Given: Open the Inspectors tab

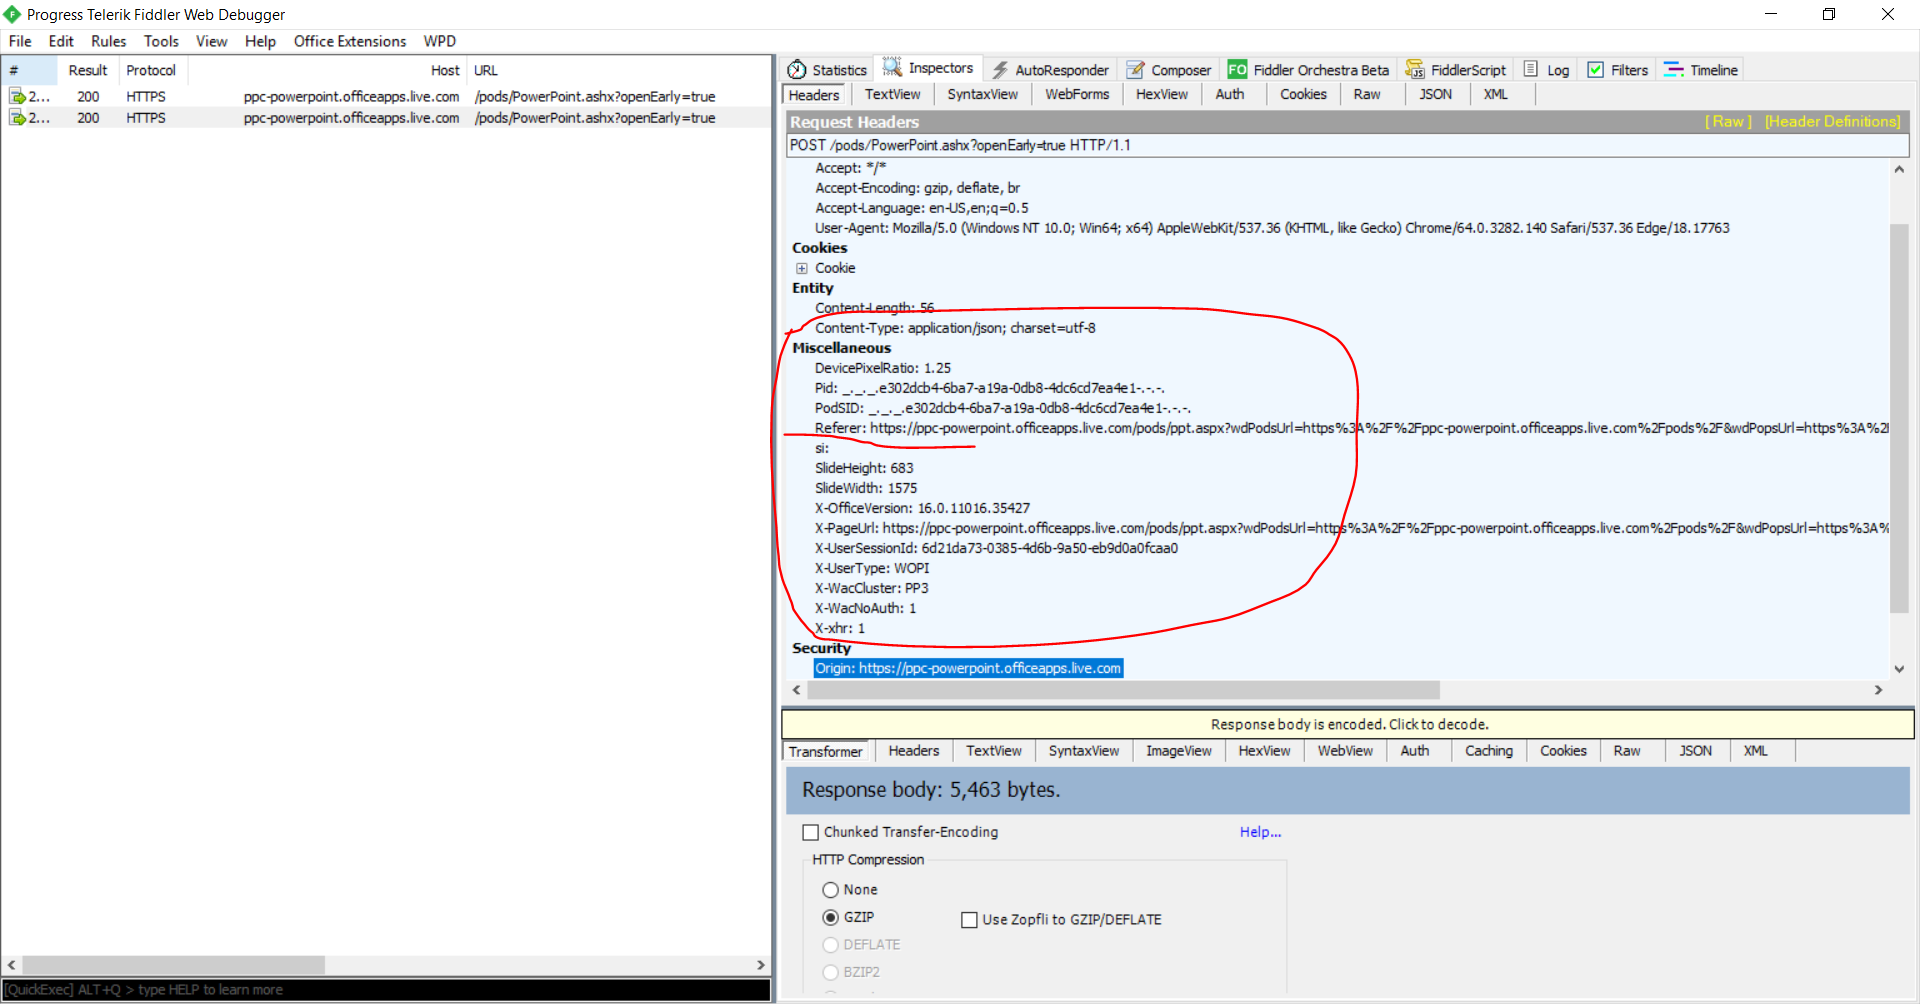Looking at the screenshot, I should click(928, 68).
